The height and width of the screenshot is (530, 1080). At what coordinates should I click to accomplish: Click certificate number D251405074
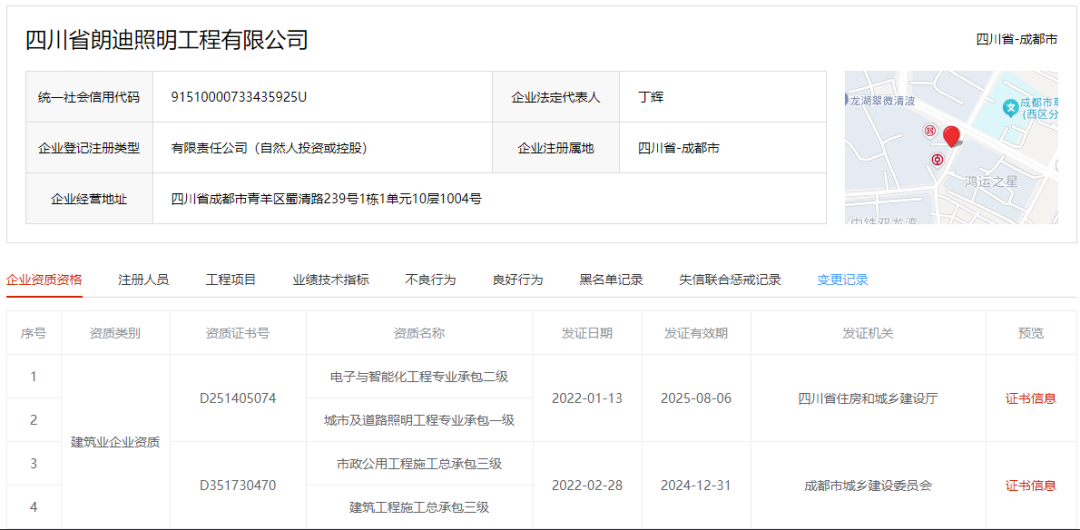238,398
